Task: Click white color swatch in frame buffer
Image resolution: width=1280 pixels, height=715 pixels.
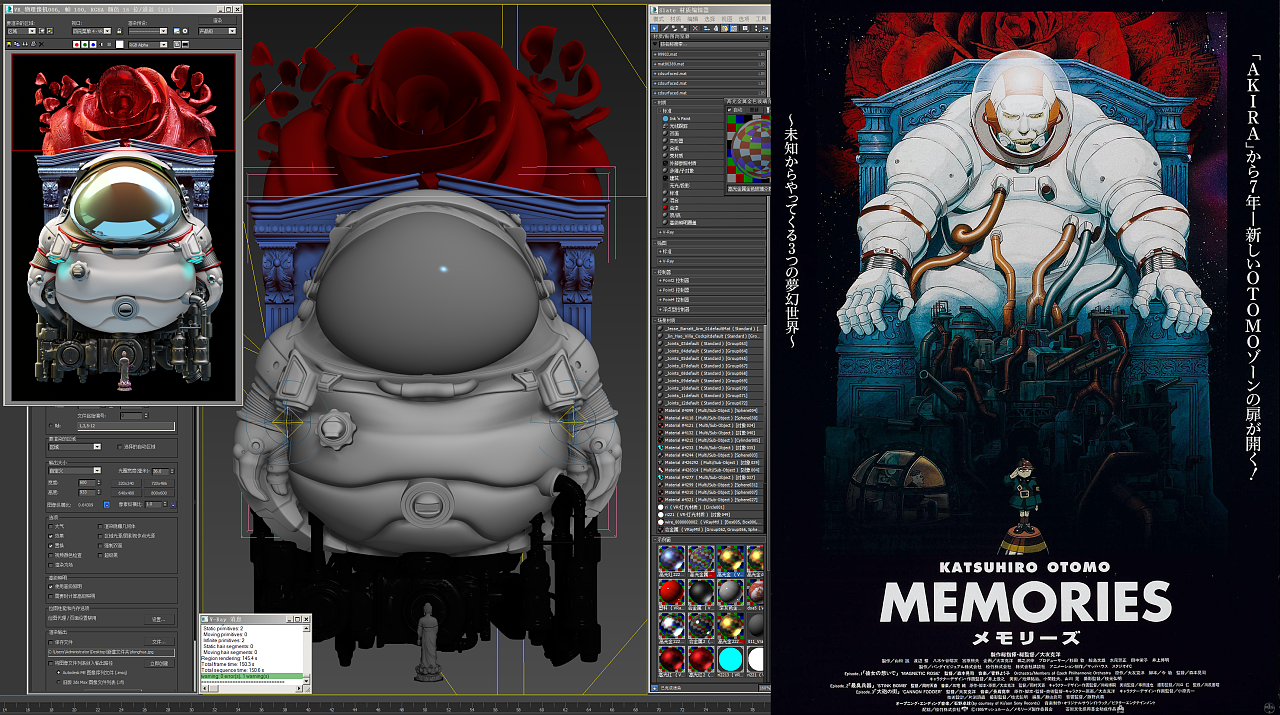Action: pos(120,44)
